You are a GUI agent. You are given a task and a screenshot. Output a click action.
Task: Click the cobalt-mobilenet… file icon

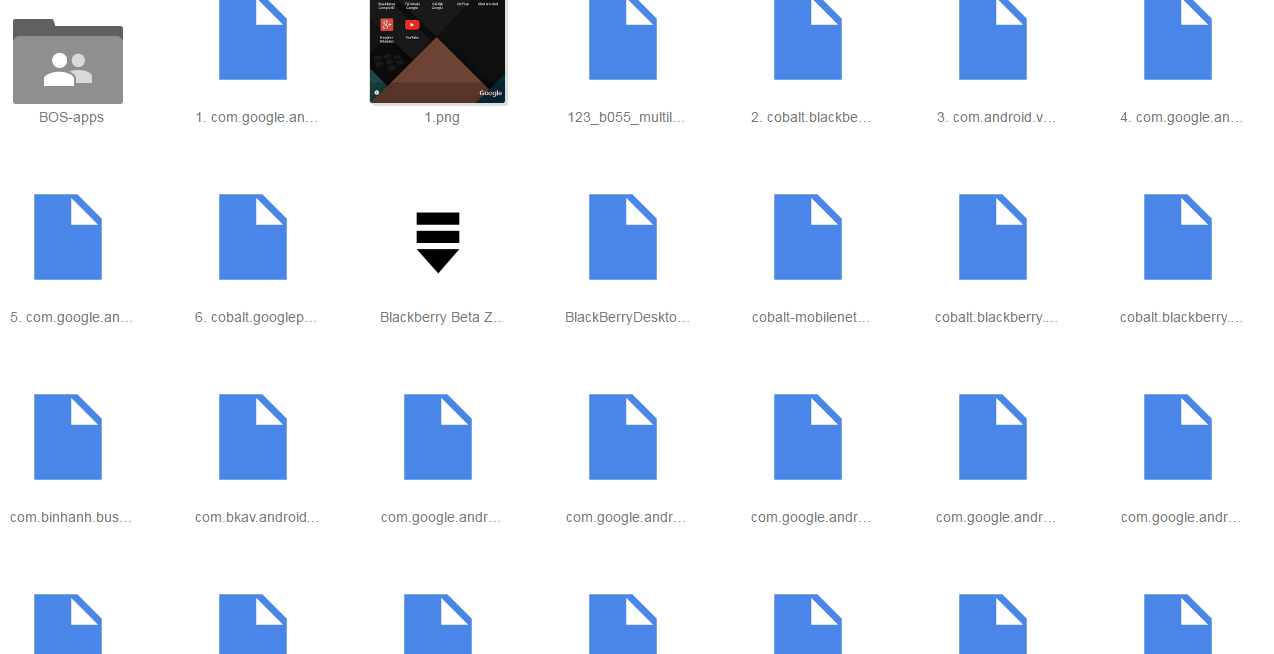(x=808, y=237)
